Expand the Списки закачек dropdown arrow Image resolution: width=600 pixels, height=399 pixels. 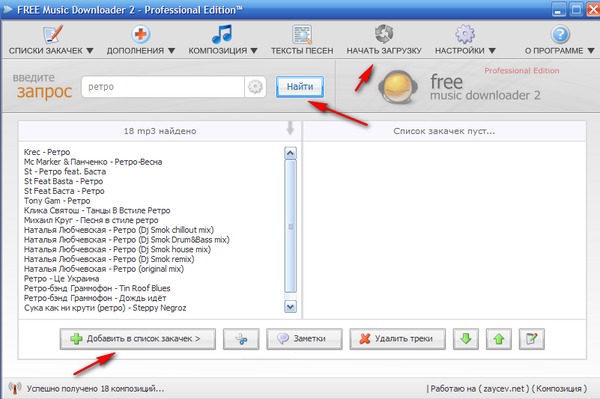[90, 50]
